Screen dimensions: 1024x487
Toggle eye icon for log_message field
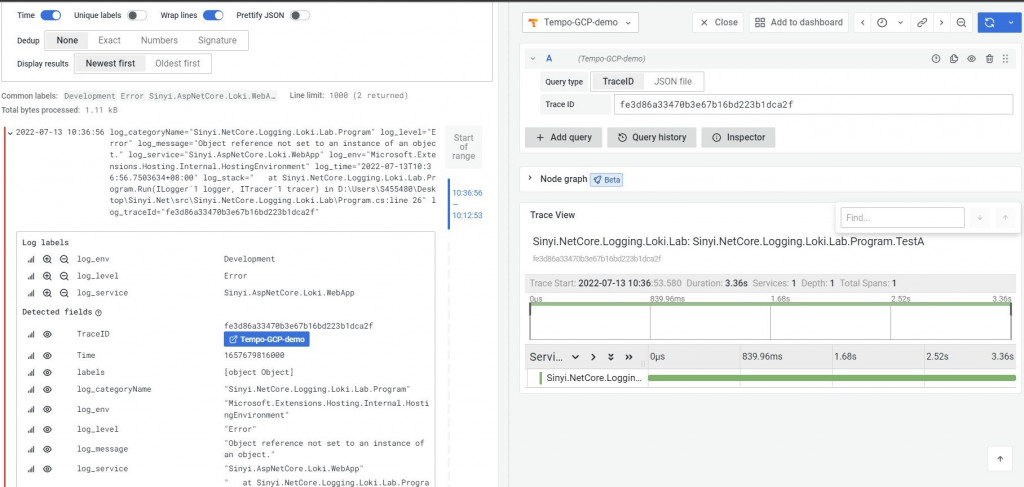click(x=47, y=449)
